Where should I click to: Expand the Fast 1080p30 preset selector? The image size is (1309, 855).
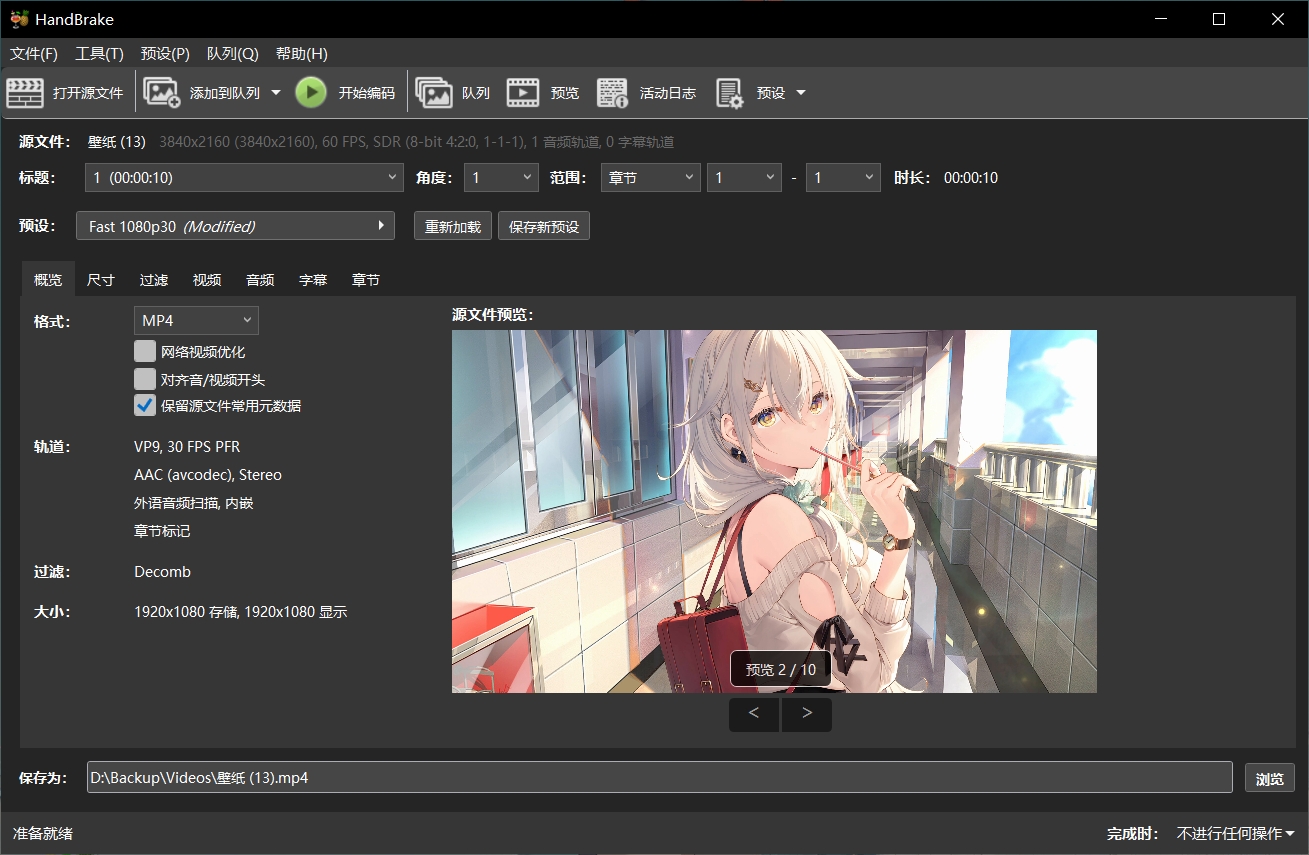click(x=380, y=225)
